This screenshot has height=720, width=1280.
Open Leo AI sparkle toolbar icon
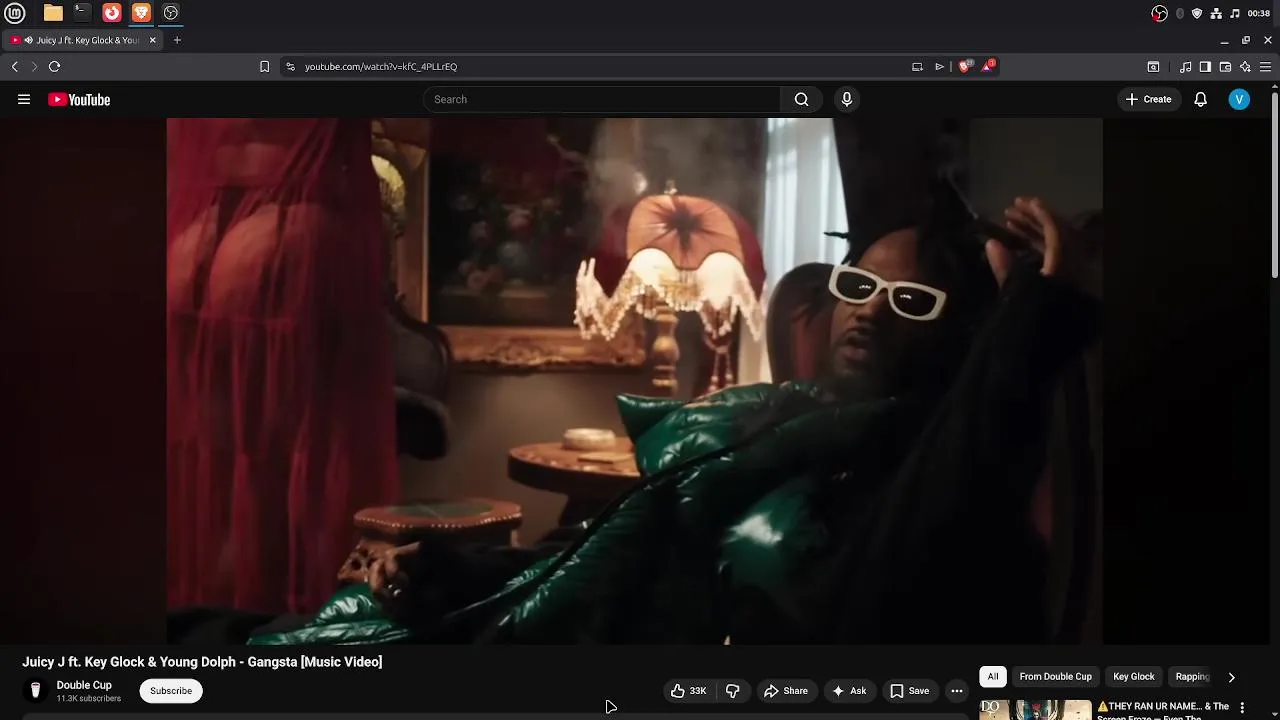[x=1245, y=66]
